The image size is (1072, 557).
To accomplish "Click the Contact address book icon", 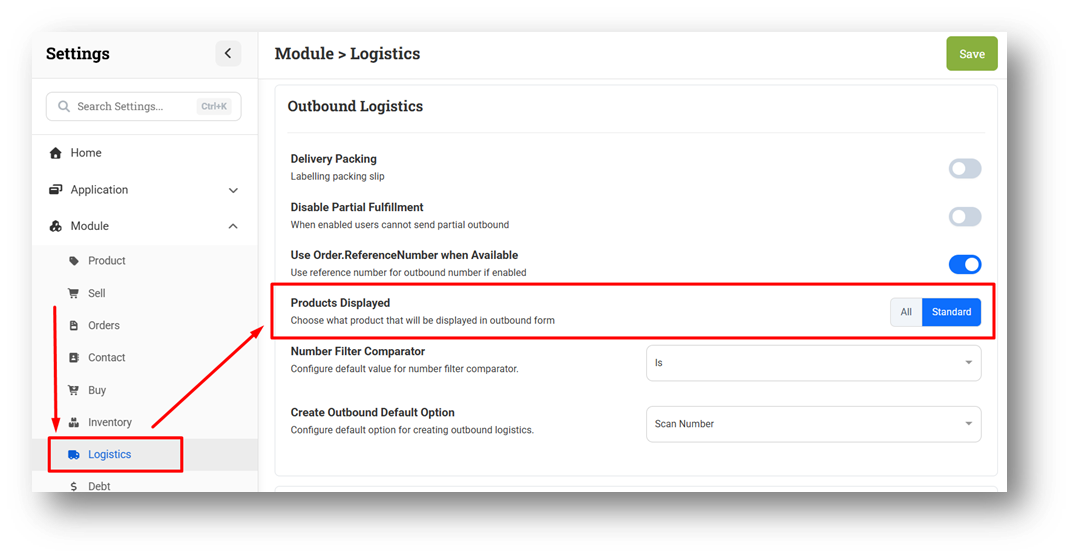I will point(74,357).
